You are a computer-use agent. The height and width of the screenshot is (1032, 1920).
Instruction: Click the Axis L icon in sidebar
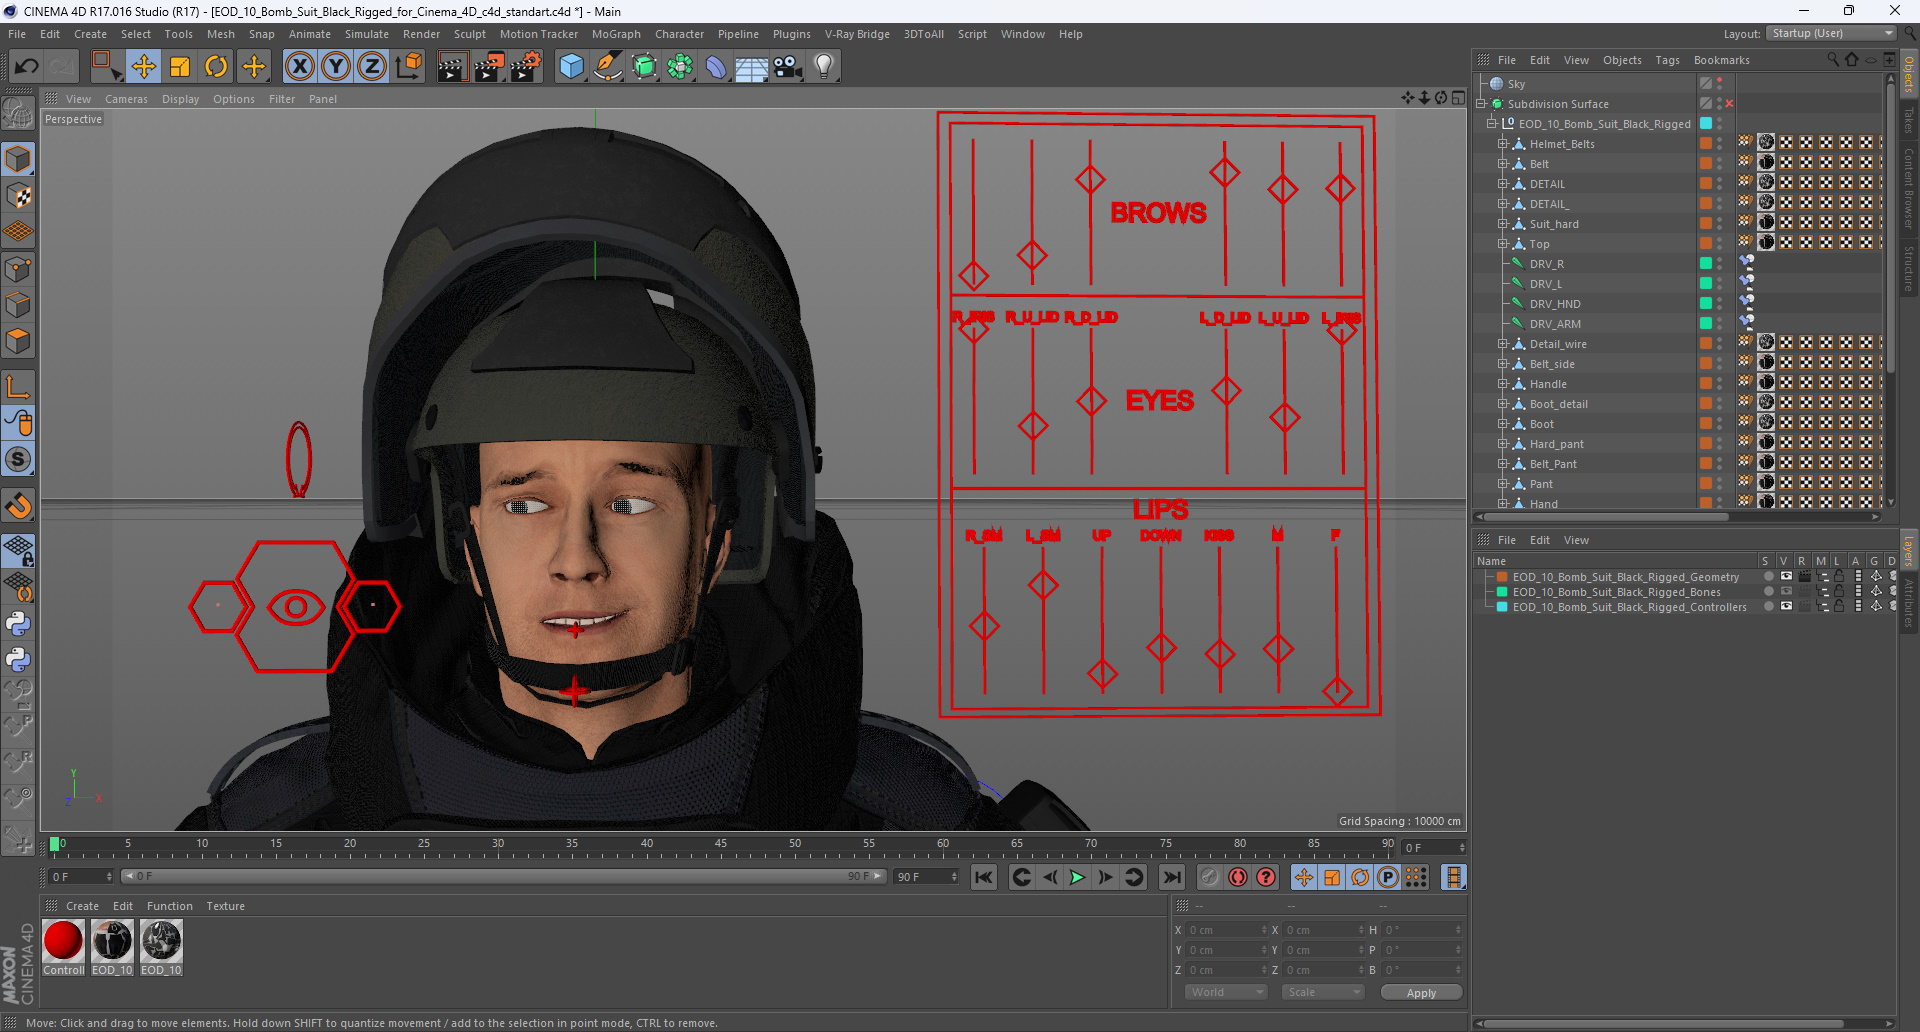tap(18, 387)
